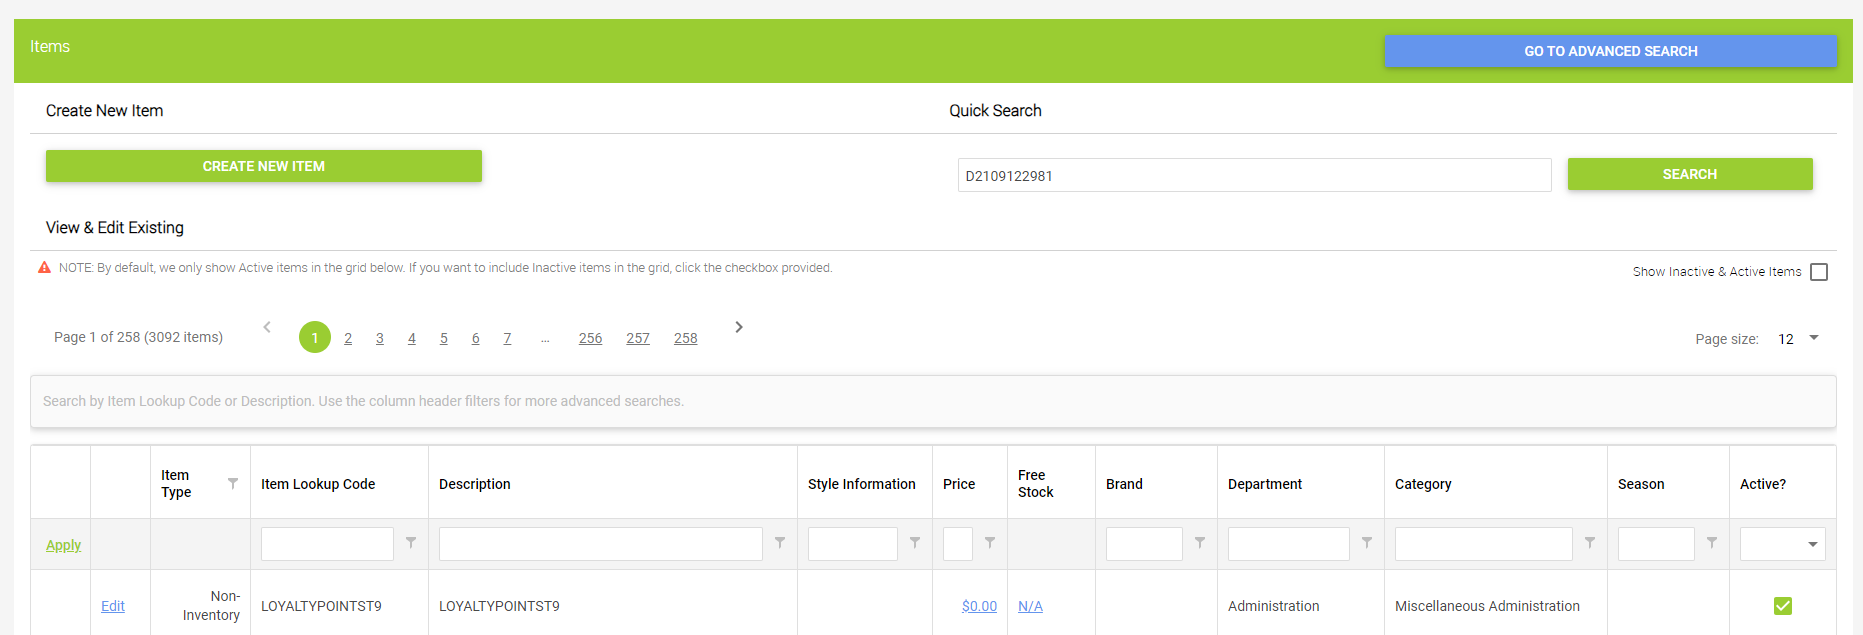The image size is (1863, 635).
Task: Toggle Active checkbox for LOYALTYPOINTST9 row
Action: 1783,606
